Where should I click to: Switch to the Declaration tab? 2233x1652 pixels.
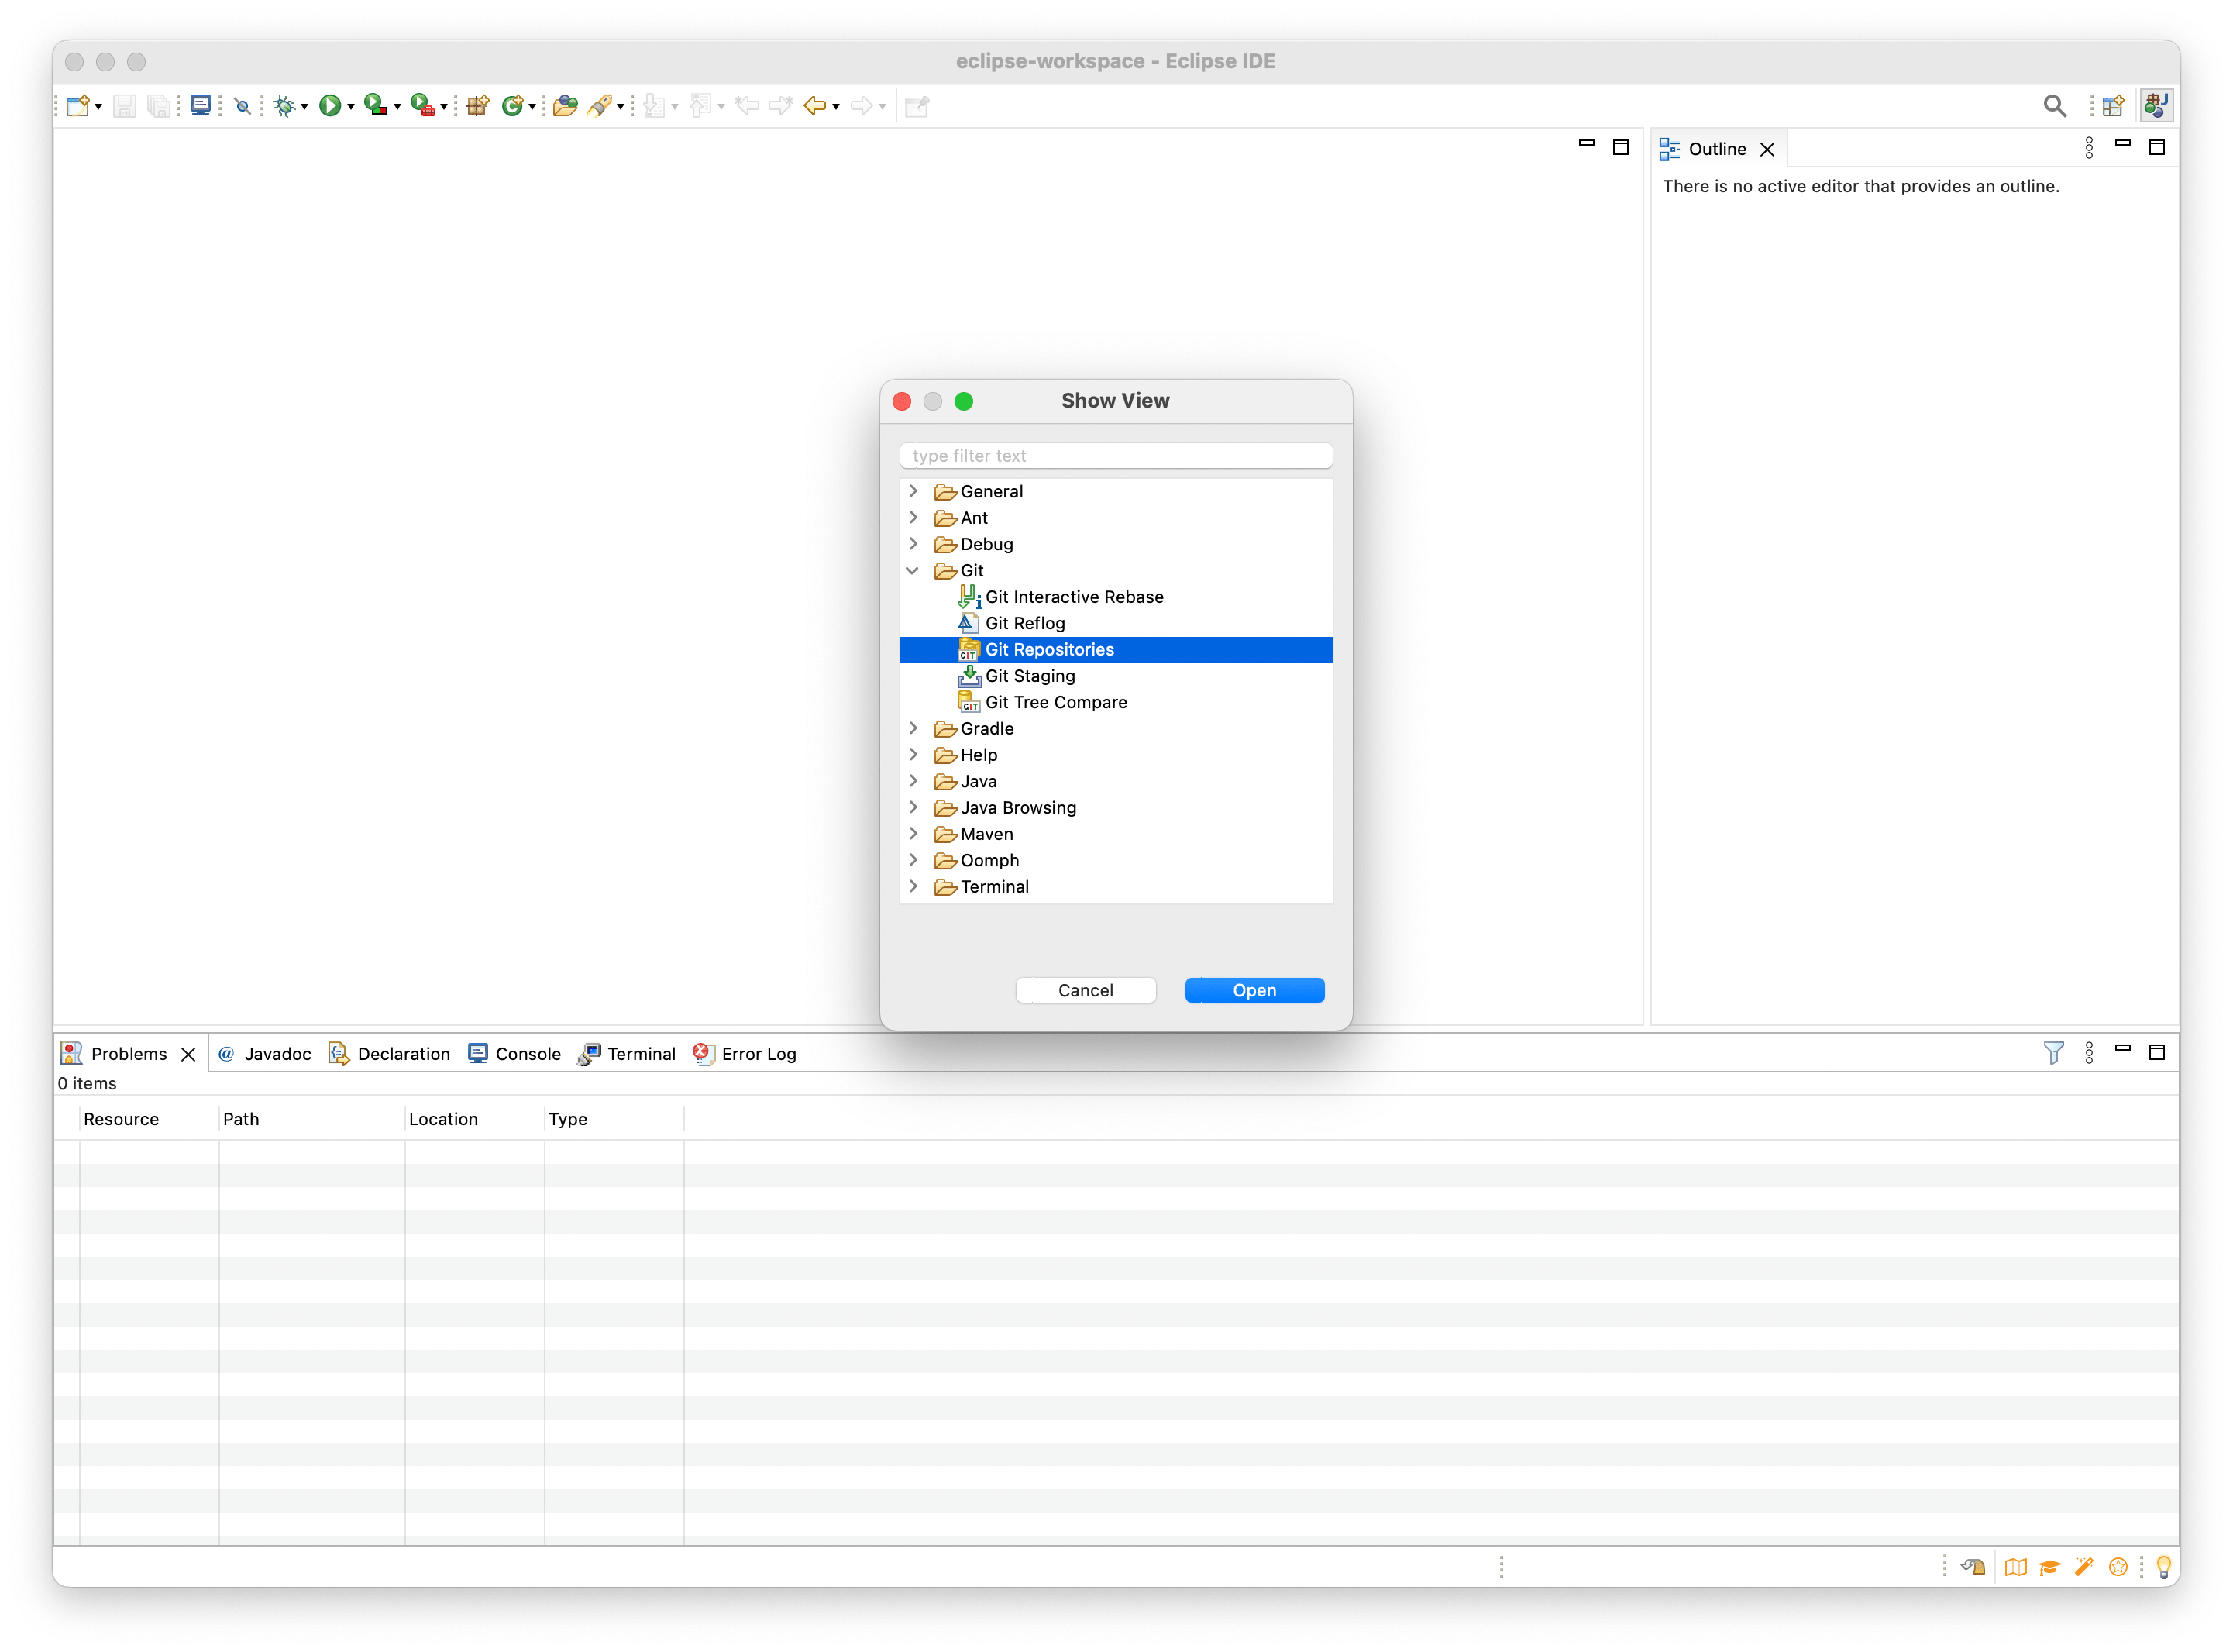(390, 1054)
